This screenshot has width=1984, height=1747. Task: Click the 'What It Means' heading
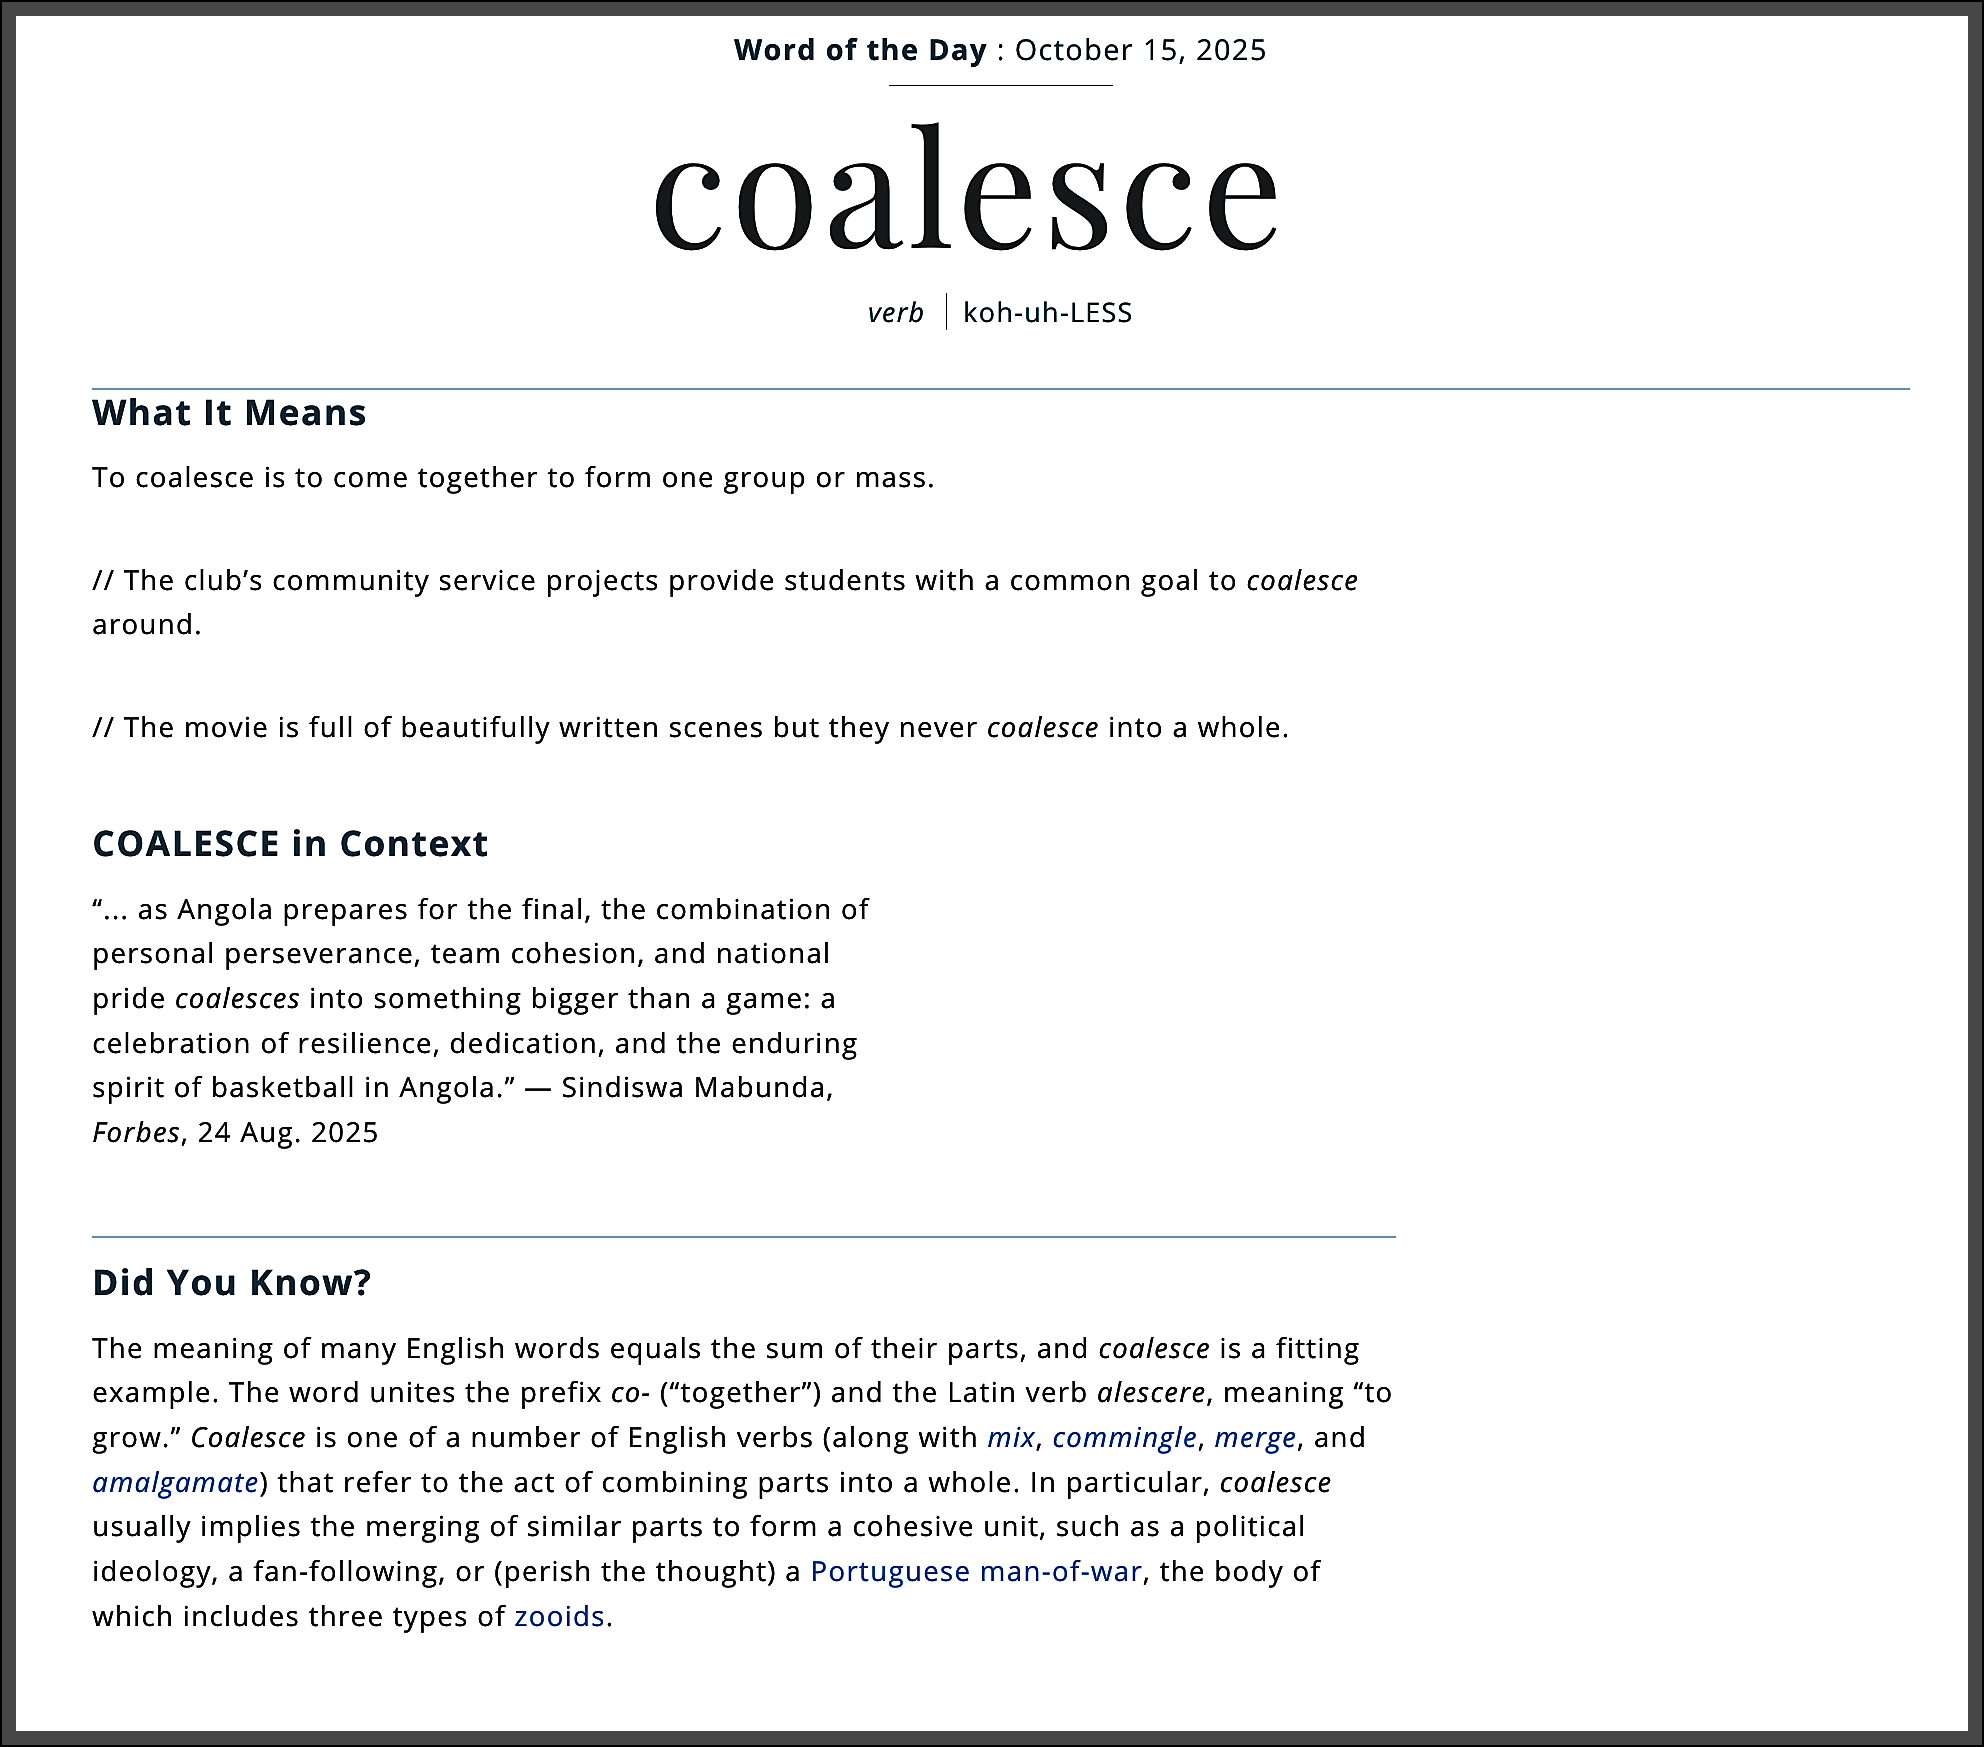[x=229, y=413]
